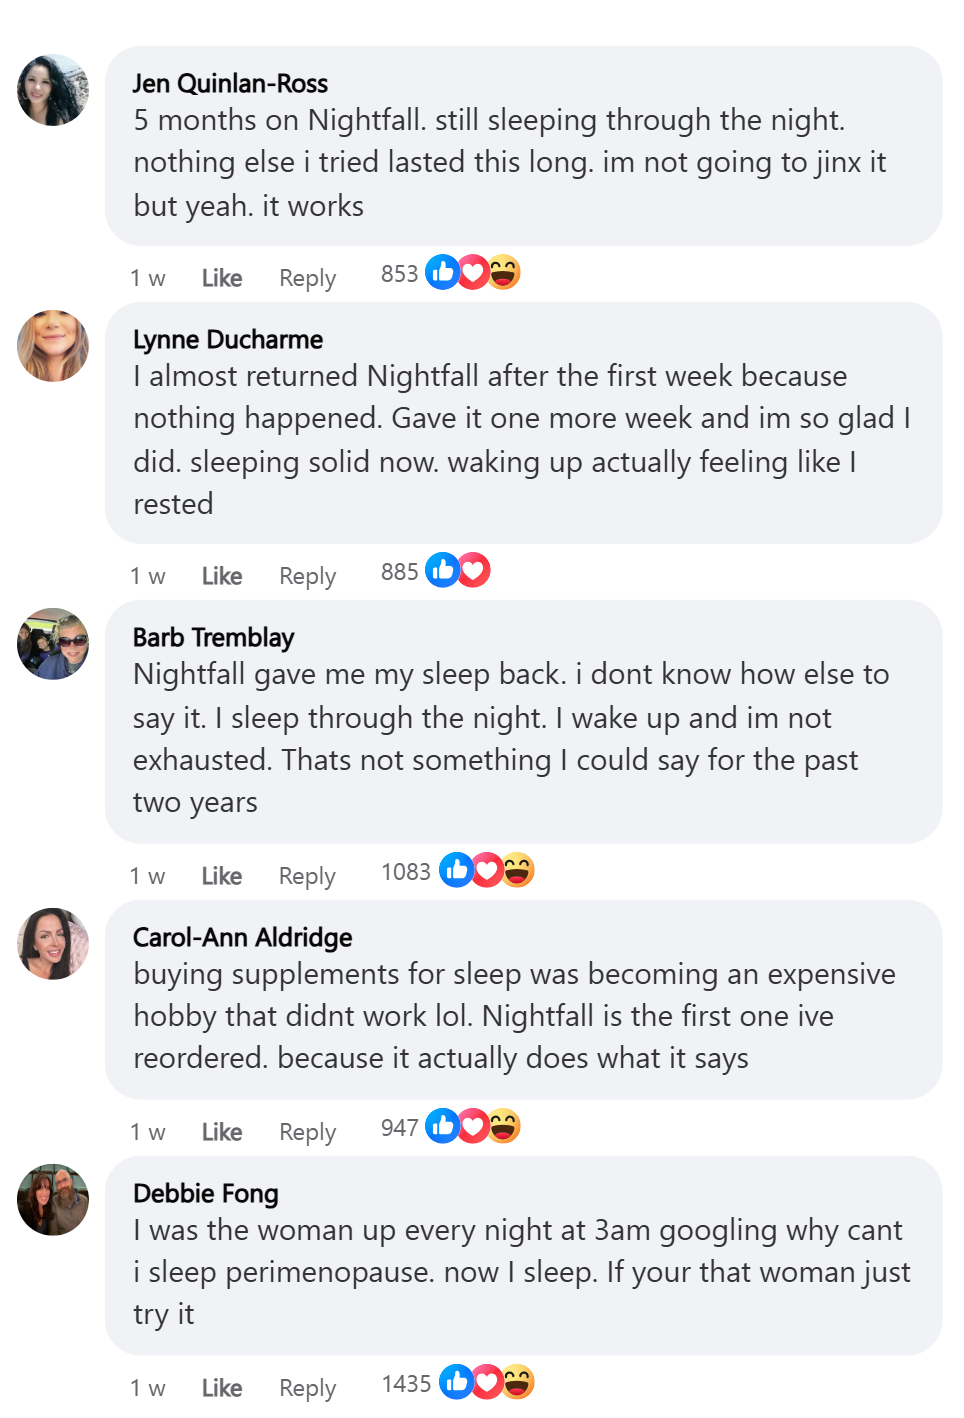Viewport: 964px width, 1418px height.
Task: Open Jen Quinlan-Ross's profile picture
Action: (53, 90)
